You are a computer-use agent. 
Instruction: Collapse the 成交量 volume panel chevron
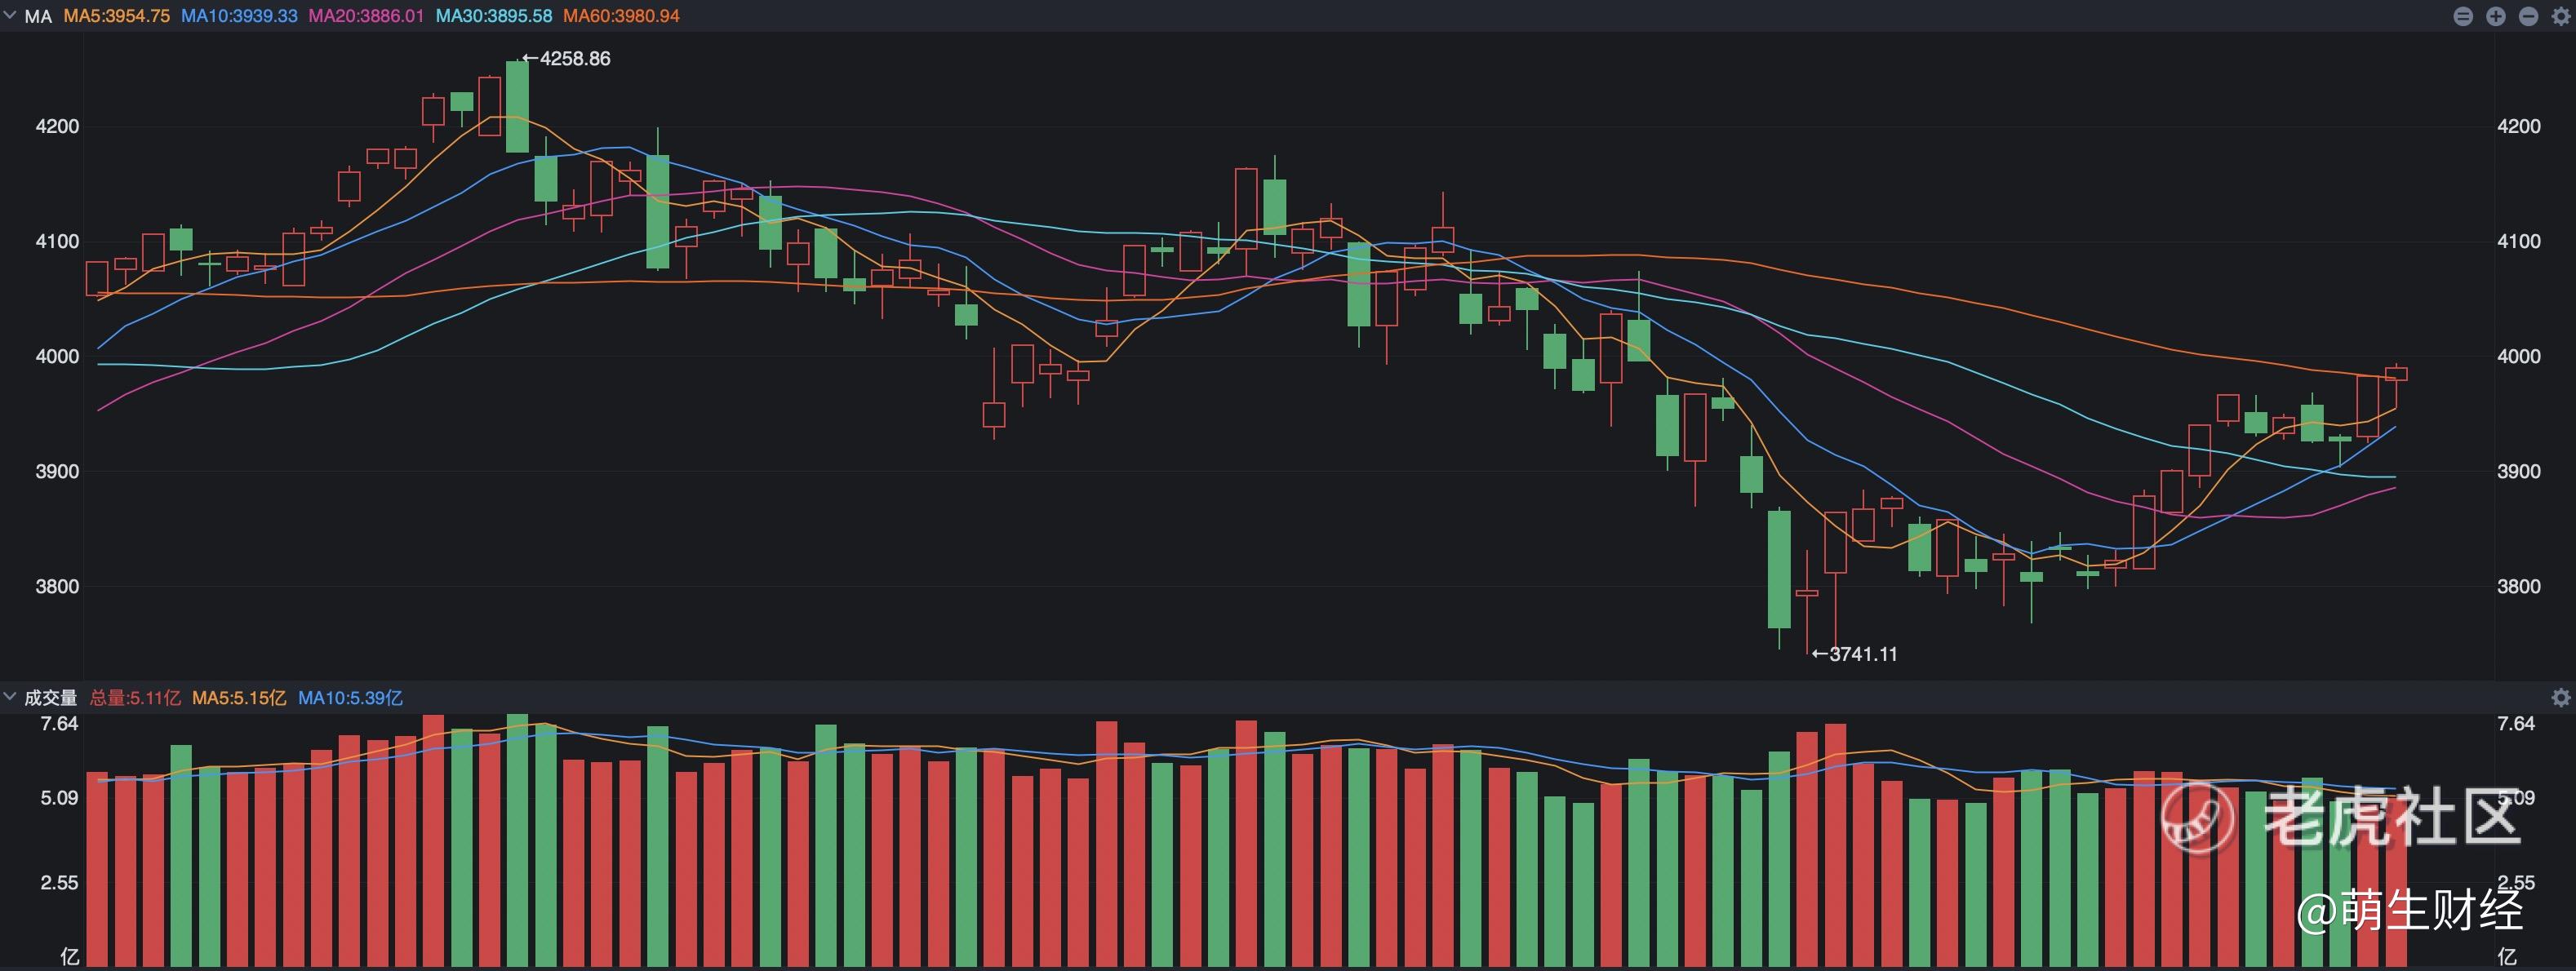coord(10,696)
